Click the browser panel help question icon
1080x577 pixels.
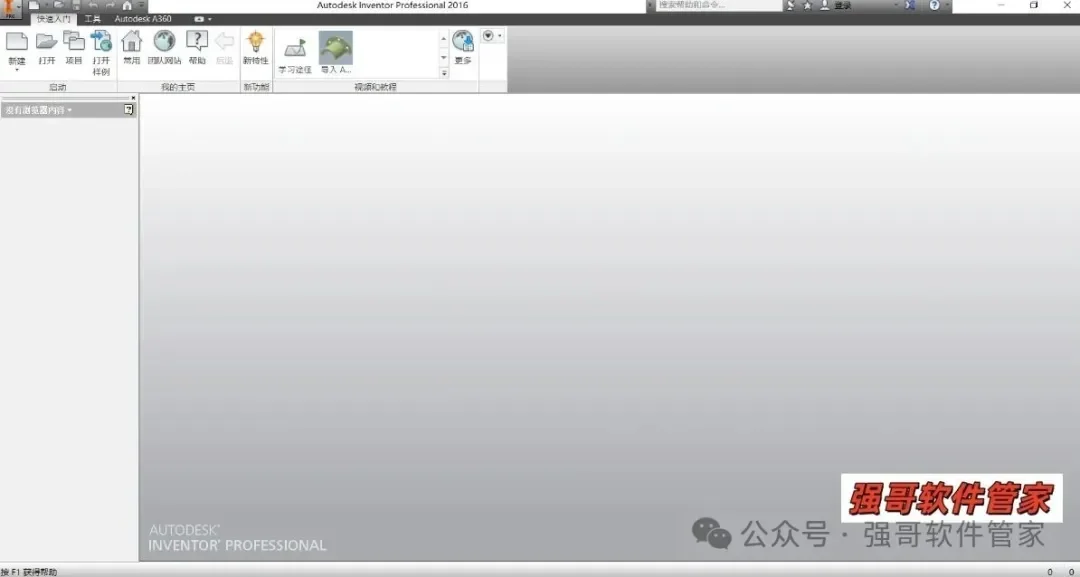(x=129, y=109)
